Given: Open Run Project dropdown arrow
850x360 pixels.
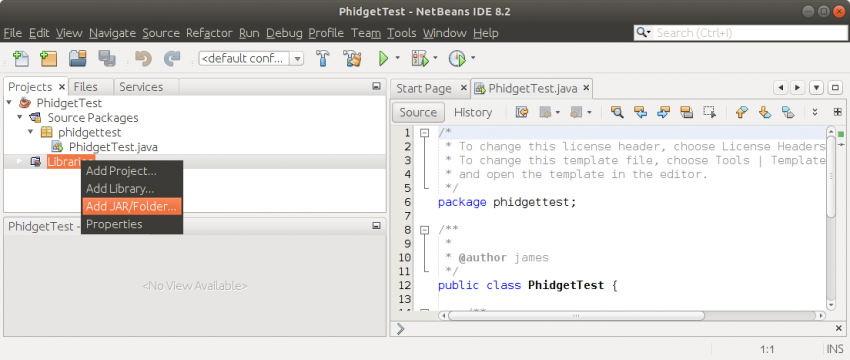Looking at the screenshot, I should (397, 58).
